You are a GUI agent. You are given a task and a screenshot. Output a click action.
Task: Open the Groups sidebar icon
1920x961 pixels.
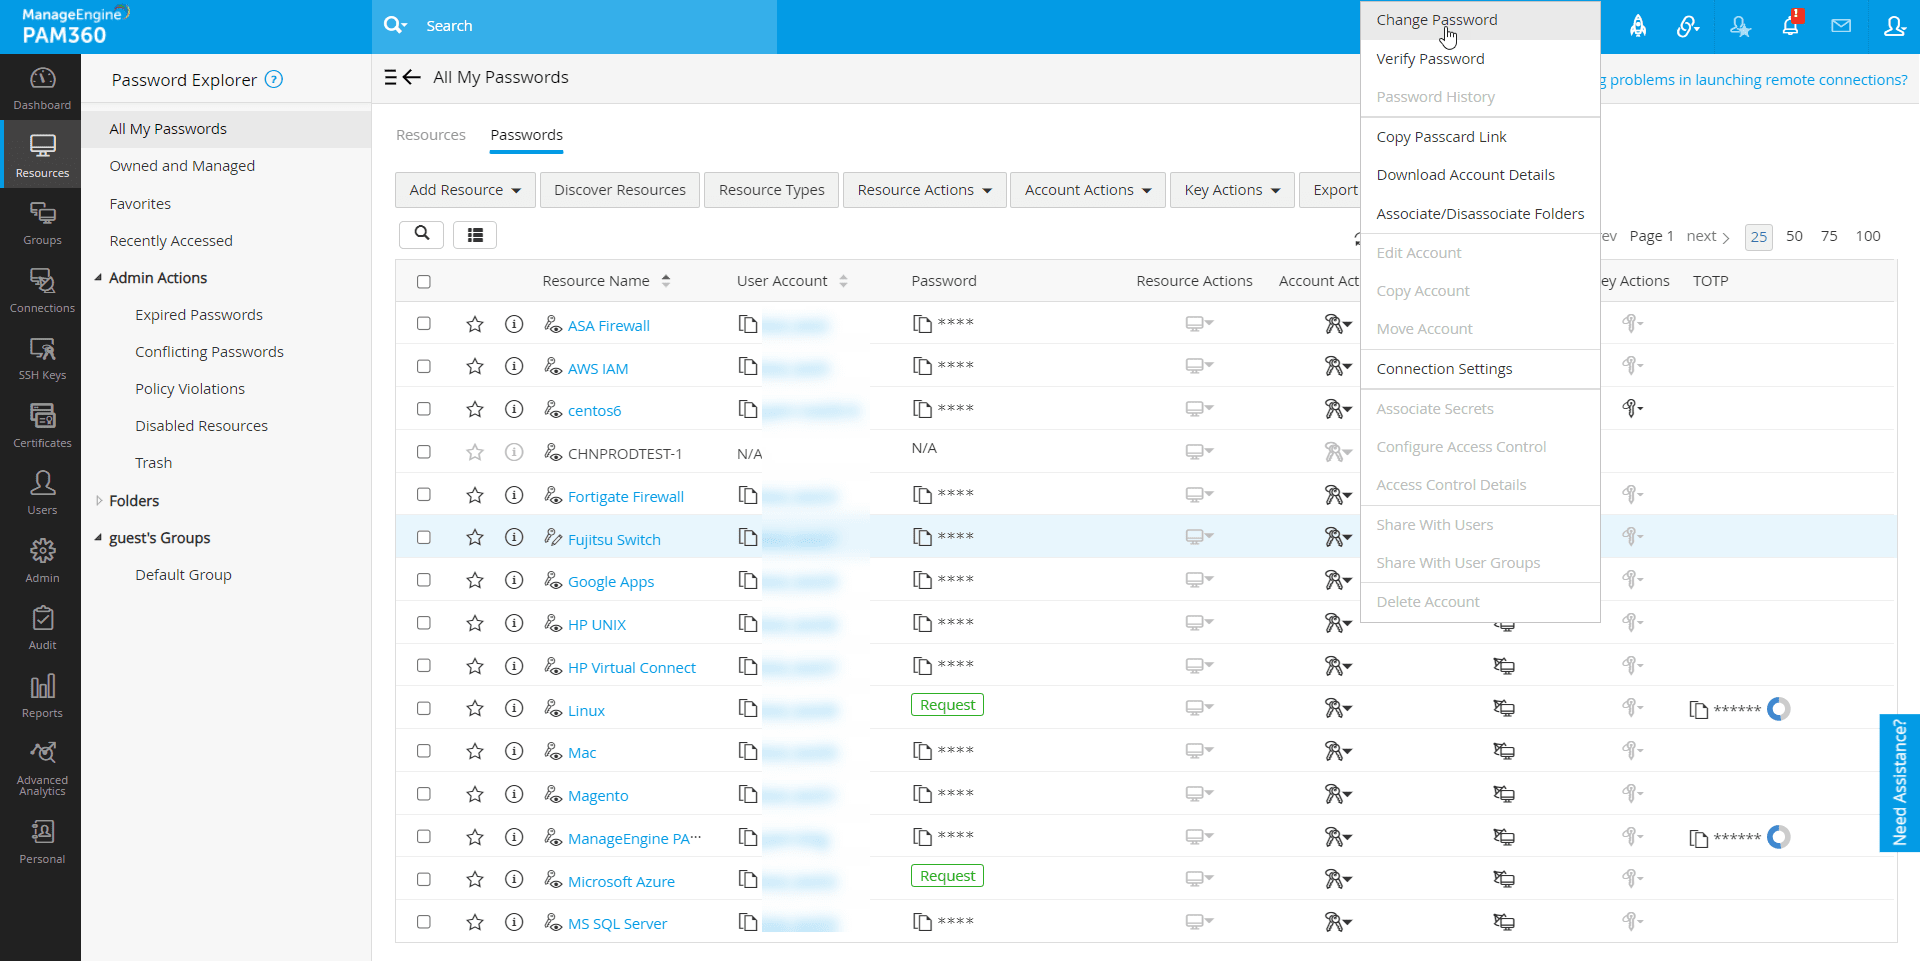coord(42,223)
